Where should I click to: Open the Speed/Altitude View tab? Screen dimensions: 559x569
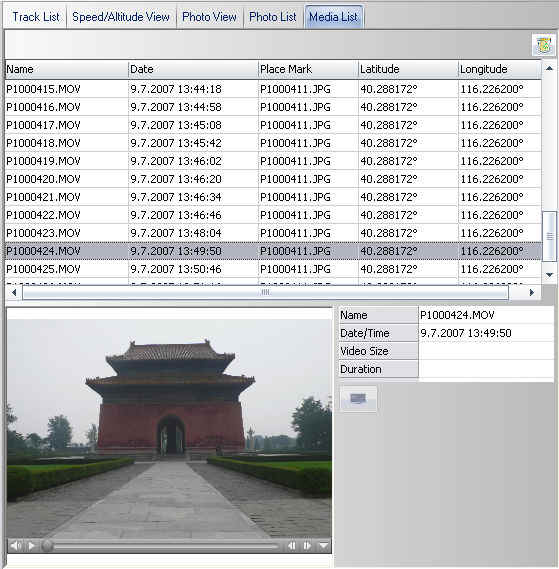pos(121,17)
